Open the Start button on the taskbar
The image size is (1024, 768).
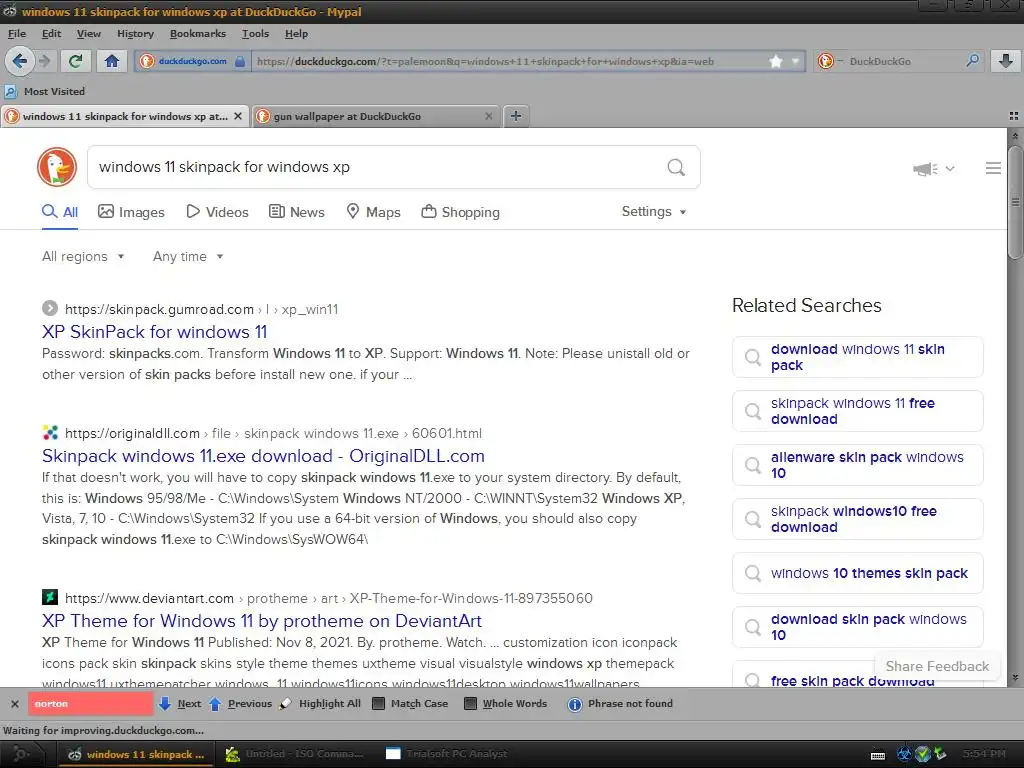(21, 754)
